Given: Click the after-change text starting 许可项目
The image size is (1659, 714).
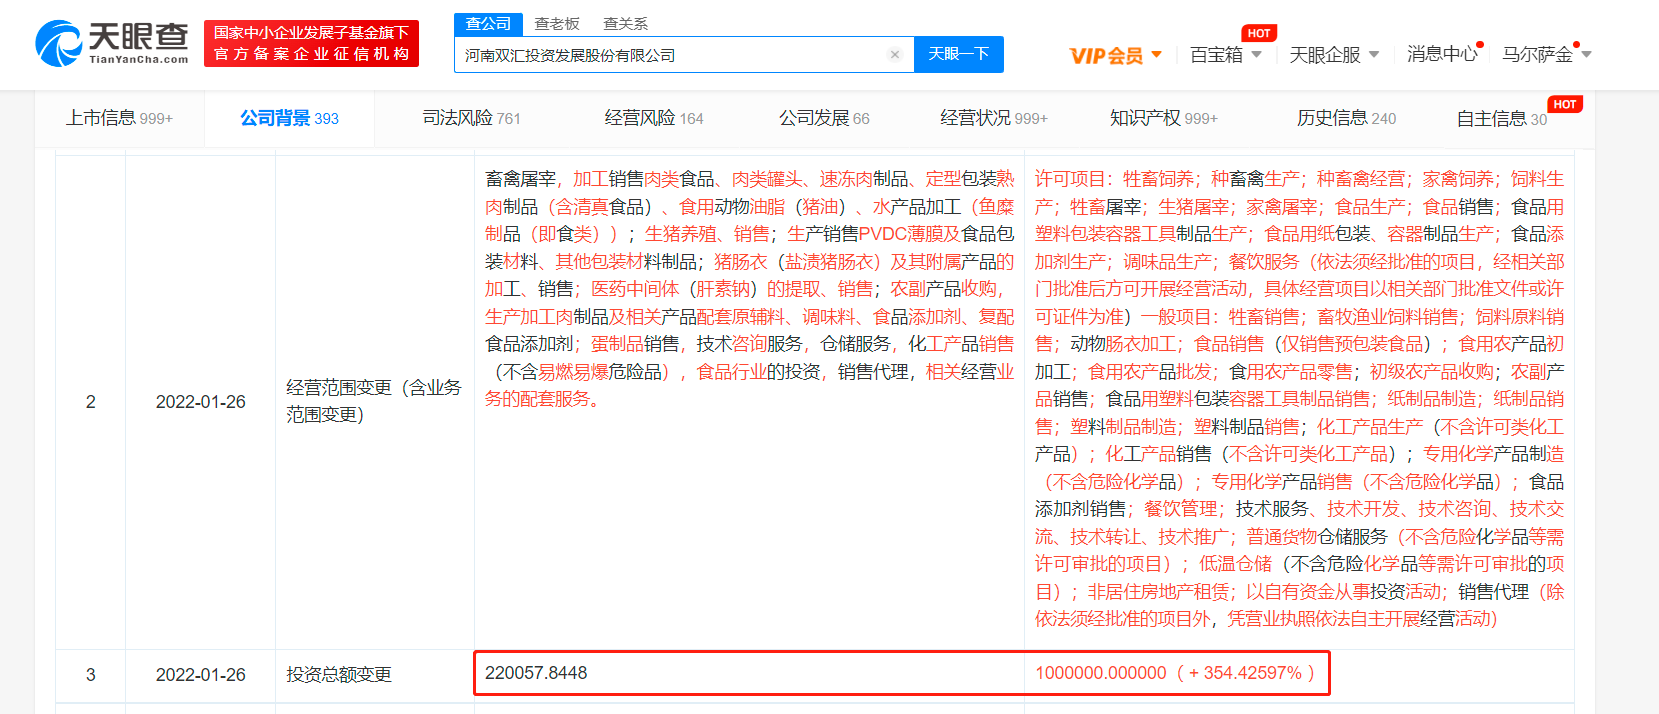Looking at the screenshot, I should point(1299,399).
